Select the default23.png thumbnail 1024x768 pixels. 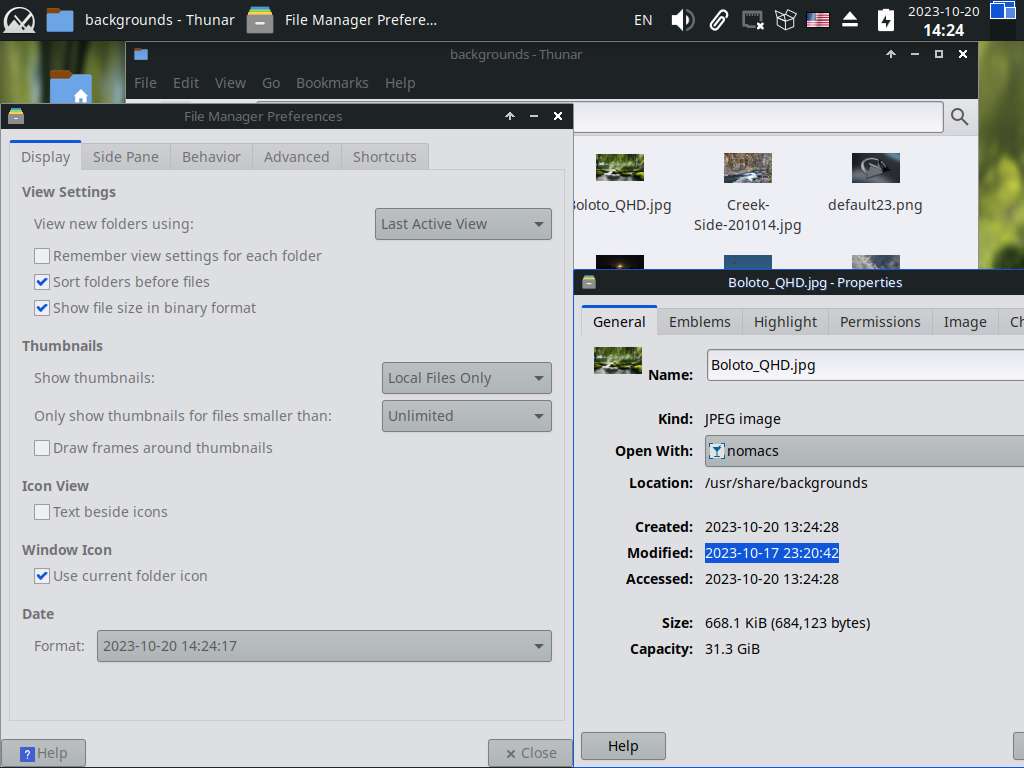tap(876, 168)
